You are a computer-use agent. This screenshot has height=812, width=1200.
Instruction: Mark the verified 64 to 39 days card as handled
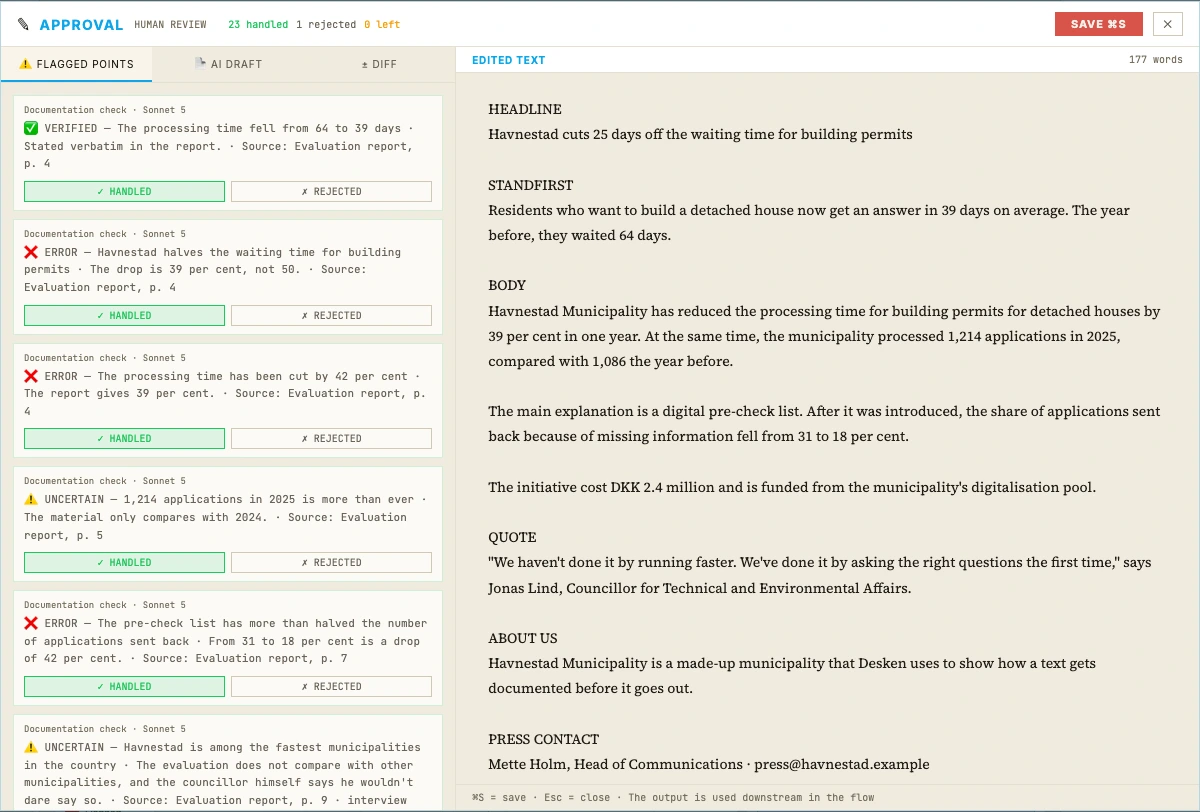point(124,191)
